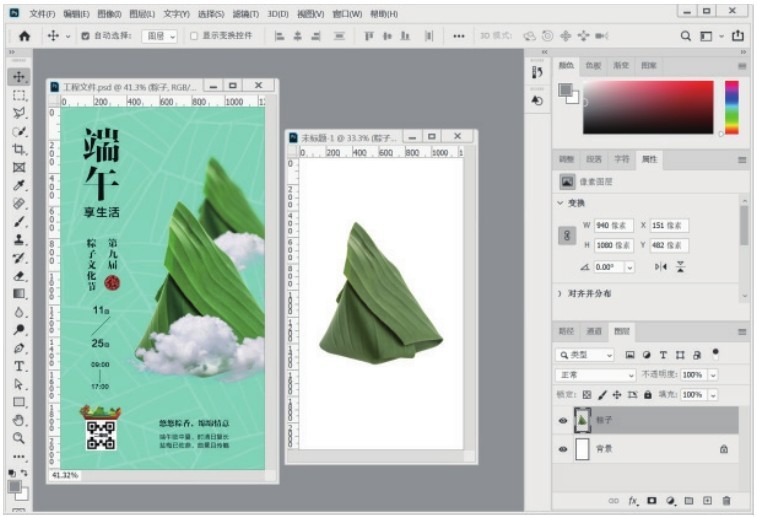Open the auto-select 图层 dropdown

coord(158,35)
